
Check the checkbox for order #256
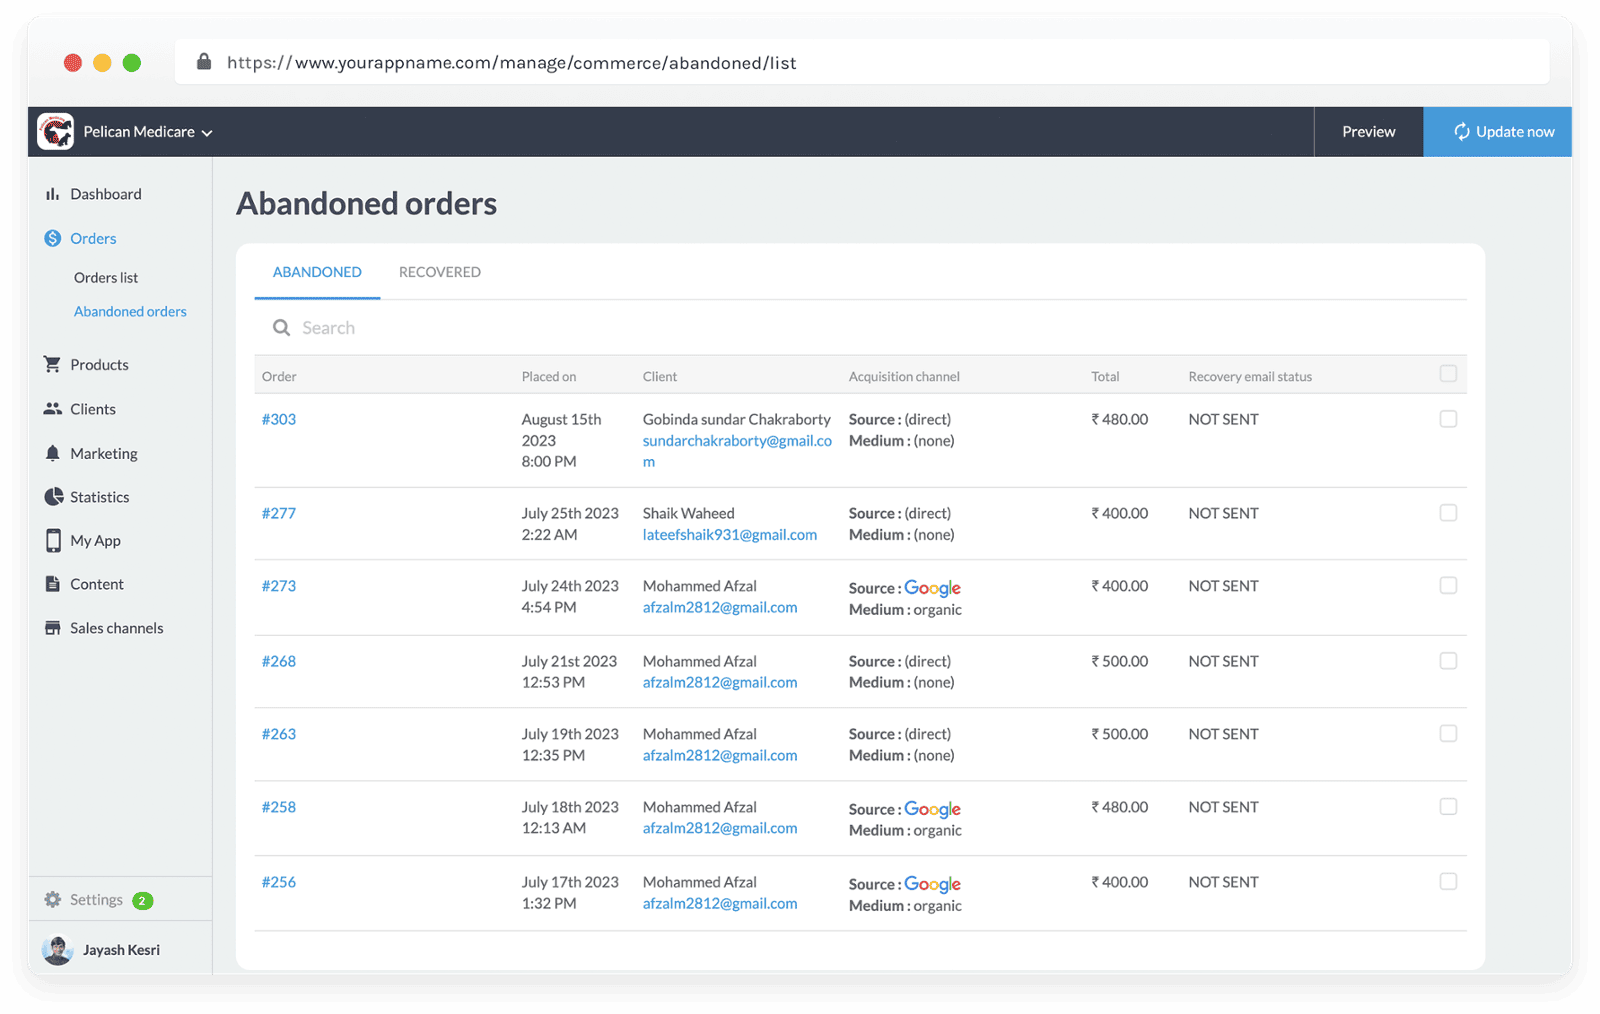[x=1448, y=881]
